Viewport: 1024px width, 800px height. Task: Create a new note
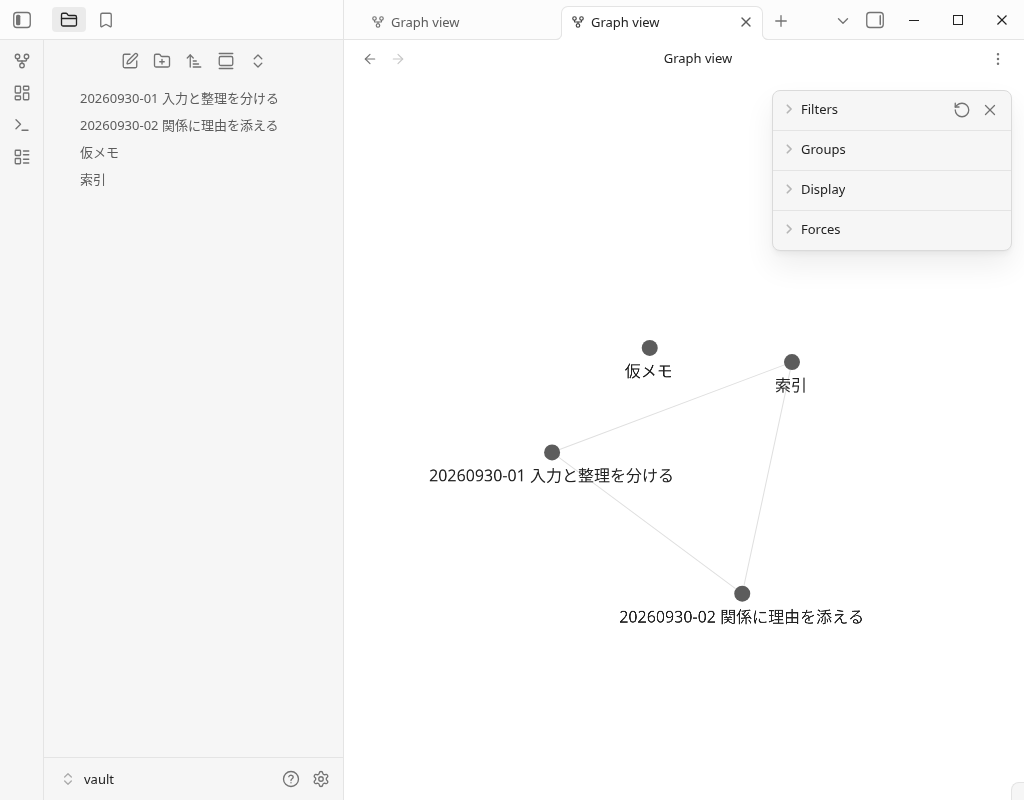(x=130, y=61)
